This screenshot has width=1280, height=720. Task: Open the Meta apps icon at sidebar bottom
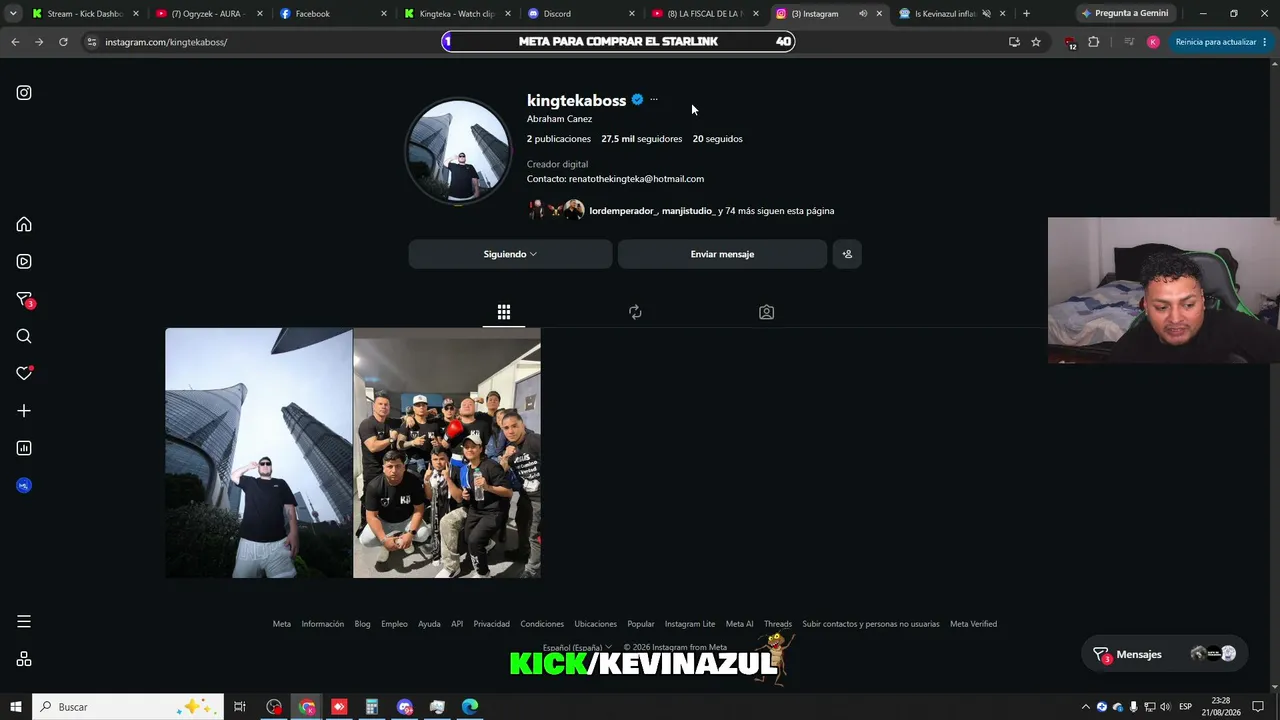click(24, 659)
